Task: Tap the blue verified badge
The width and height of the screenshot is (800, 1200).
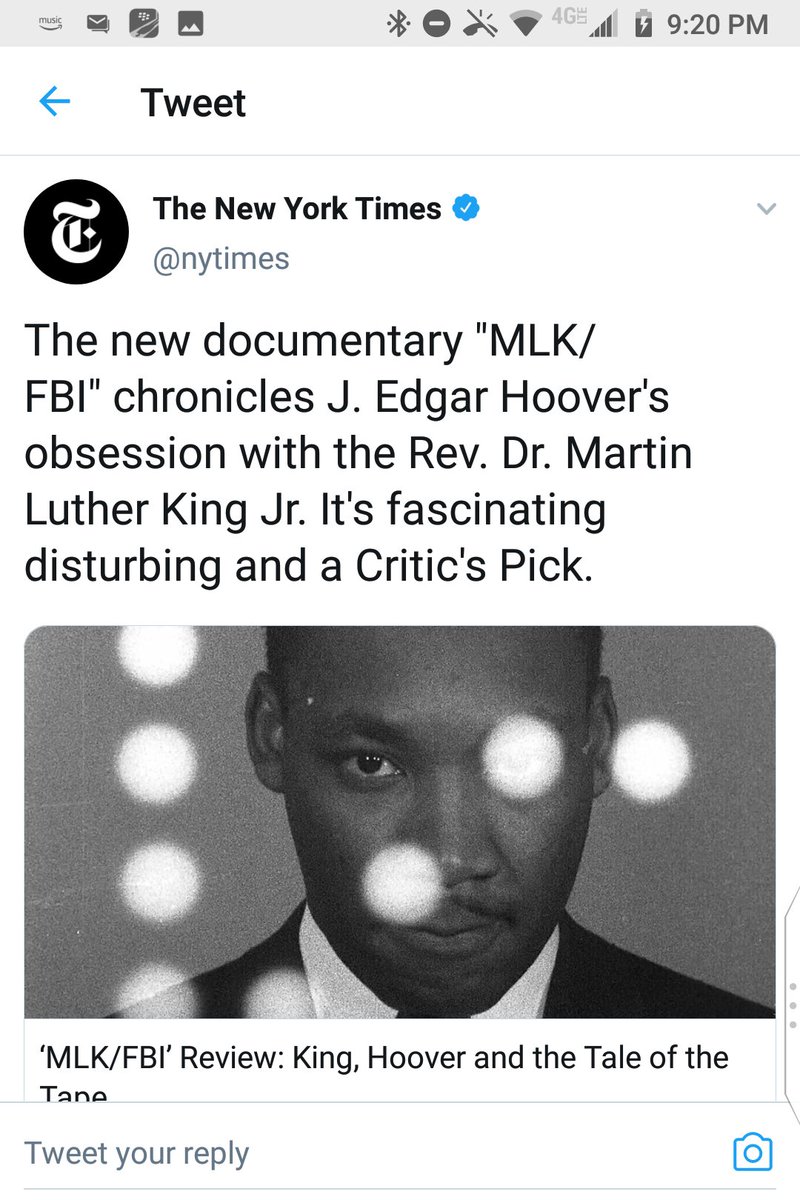Action: click(x=467, y=209)
